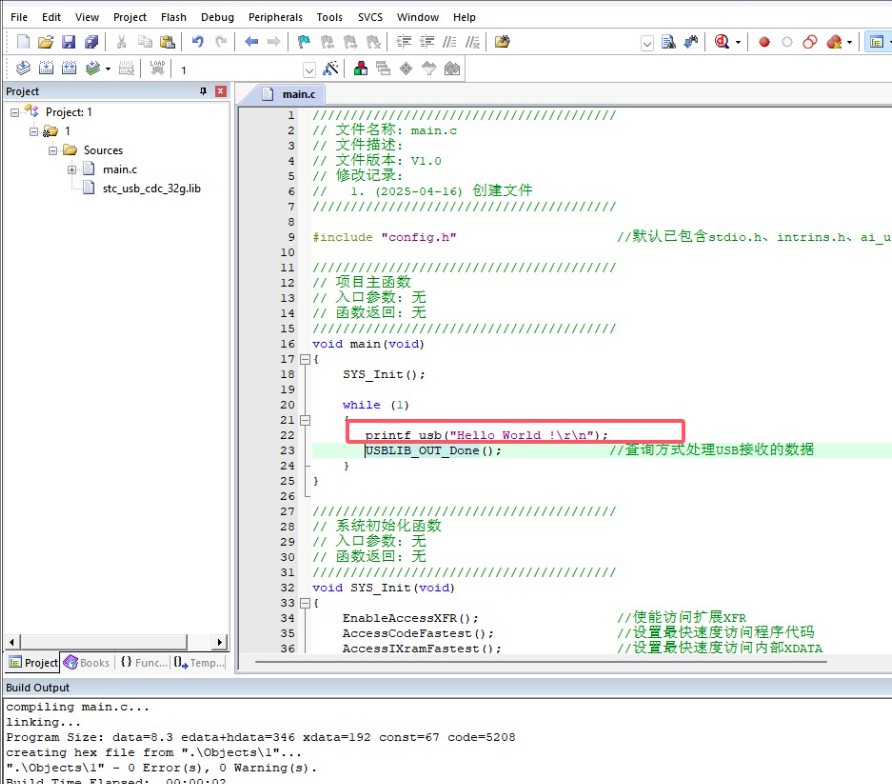892x784 pixels.
Task: Save the current file with the floppy icon
Action: coord(68,42)
